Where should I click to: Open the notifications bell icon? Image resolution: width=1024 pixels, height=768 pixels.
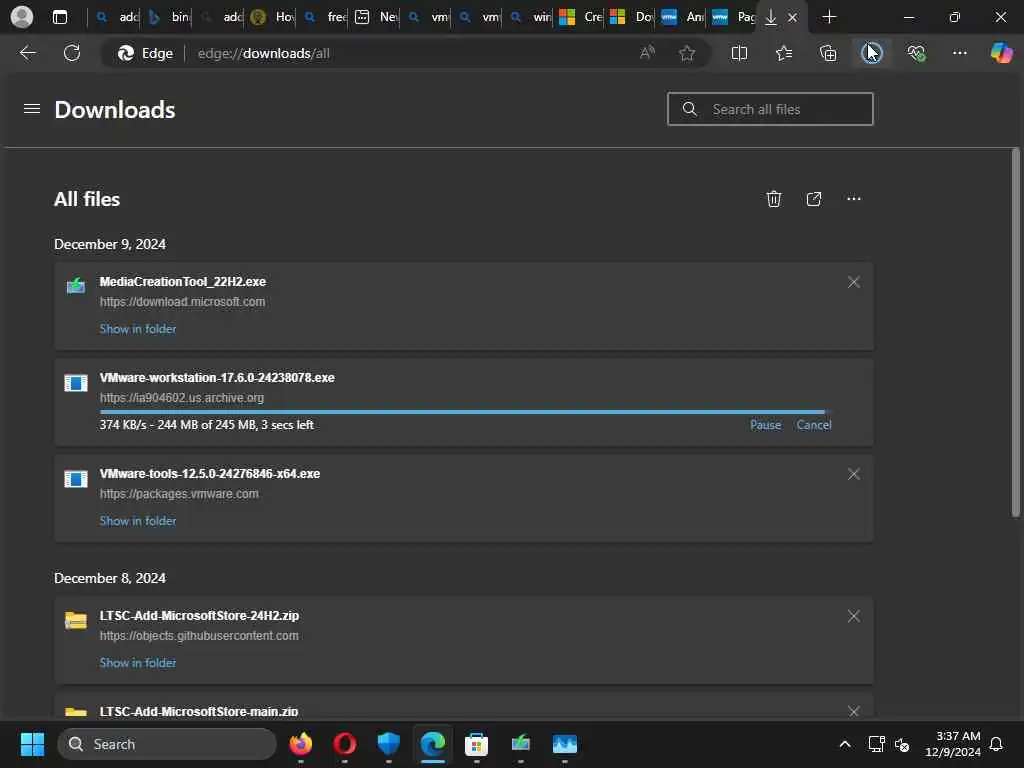pyautogui.click(x=996, y=744)
